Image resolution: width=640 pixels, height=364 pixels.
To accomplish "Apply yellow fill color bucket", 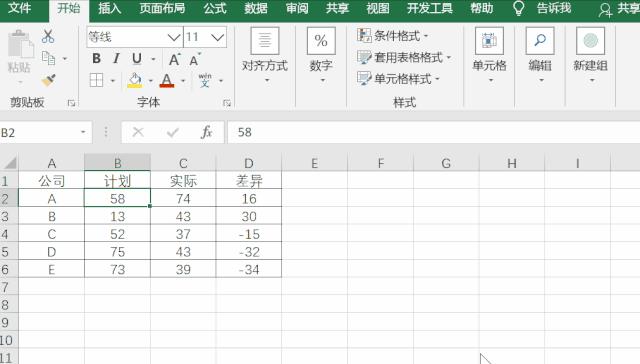I will coord(135,80).
